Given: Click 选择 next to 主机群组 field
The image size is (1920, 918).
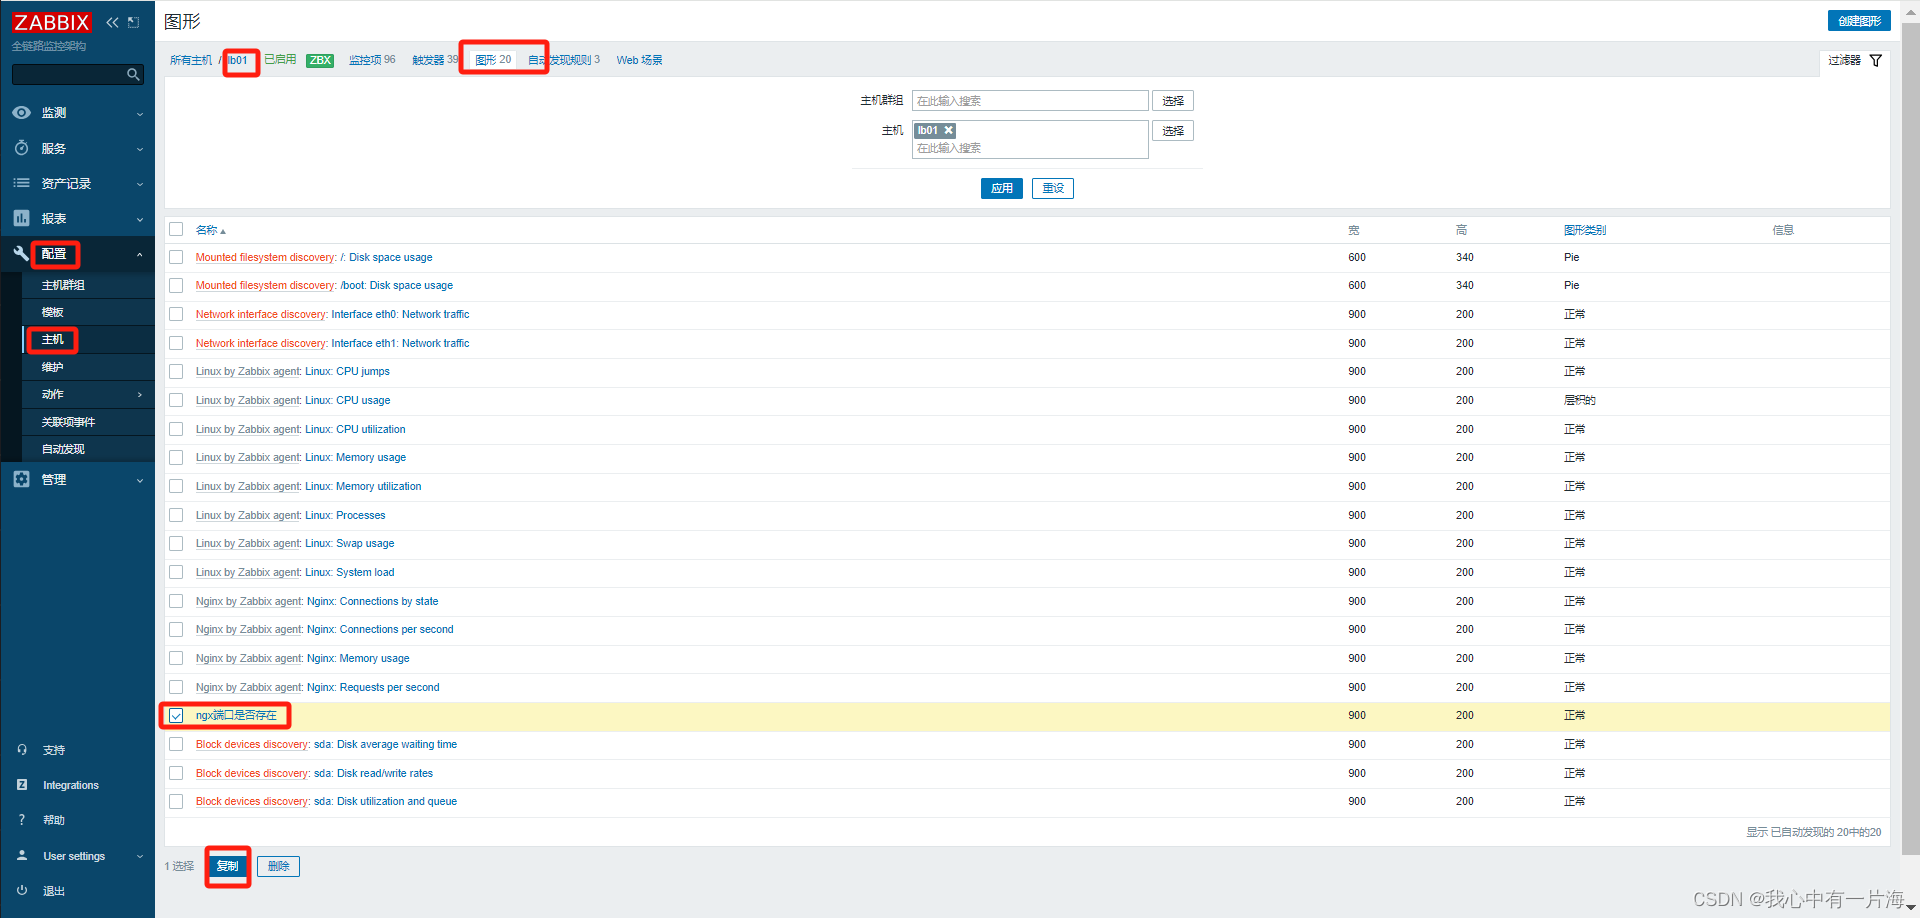Looking at the screenshot, I should [x=1173, y=101].
